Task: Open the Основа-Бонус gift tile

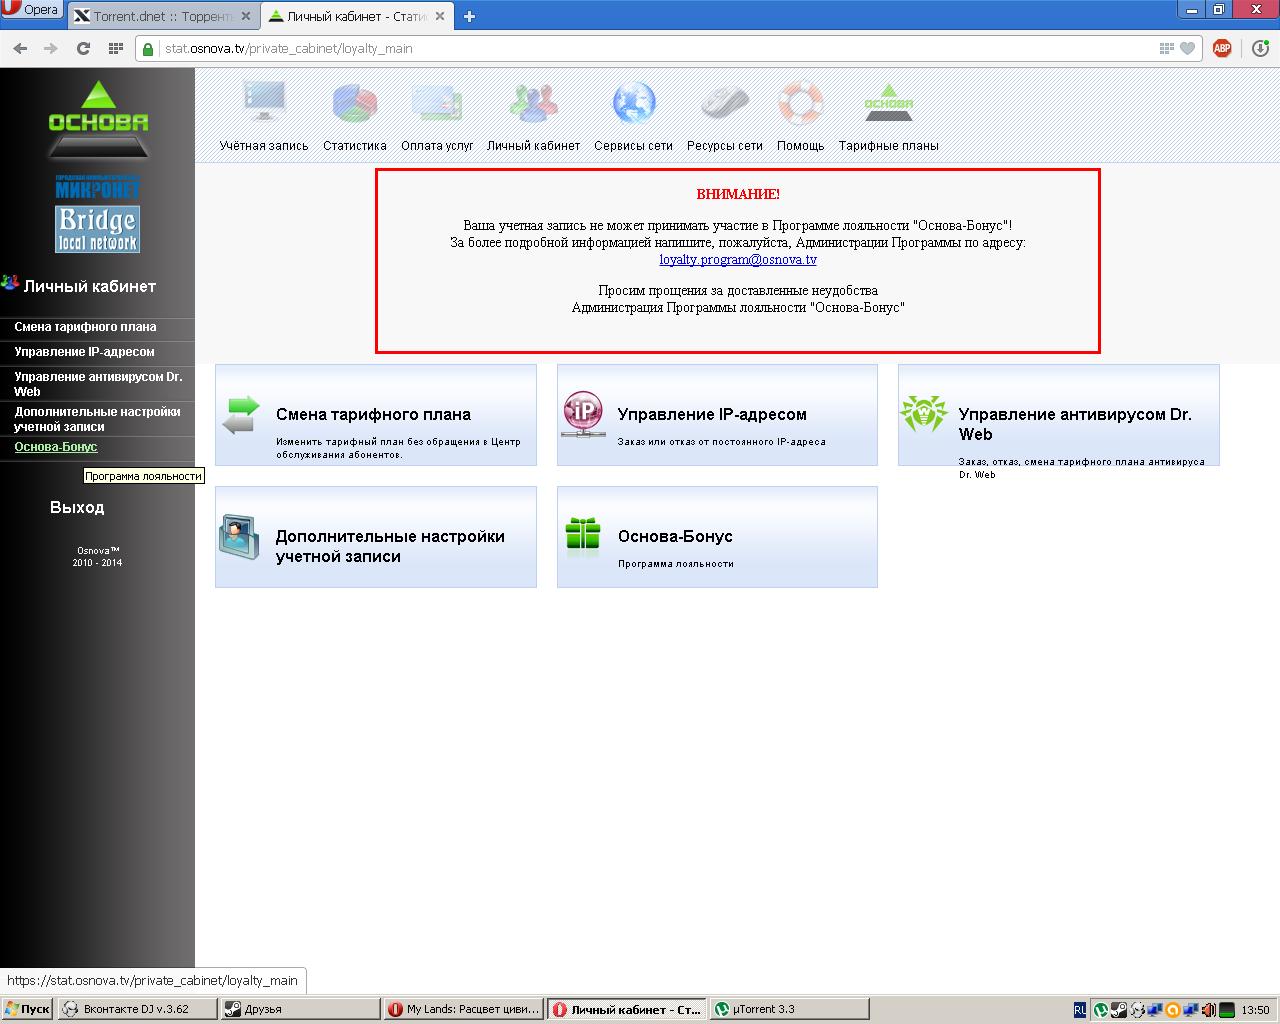Action: tap(716, 537)
